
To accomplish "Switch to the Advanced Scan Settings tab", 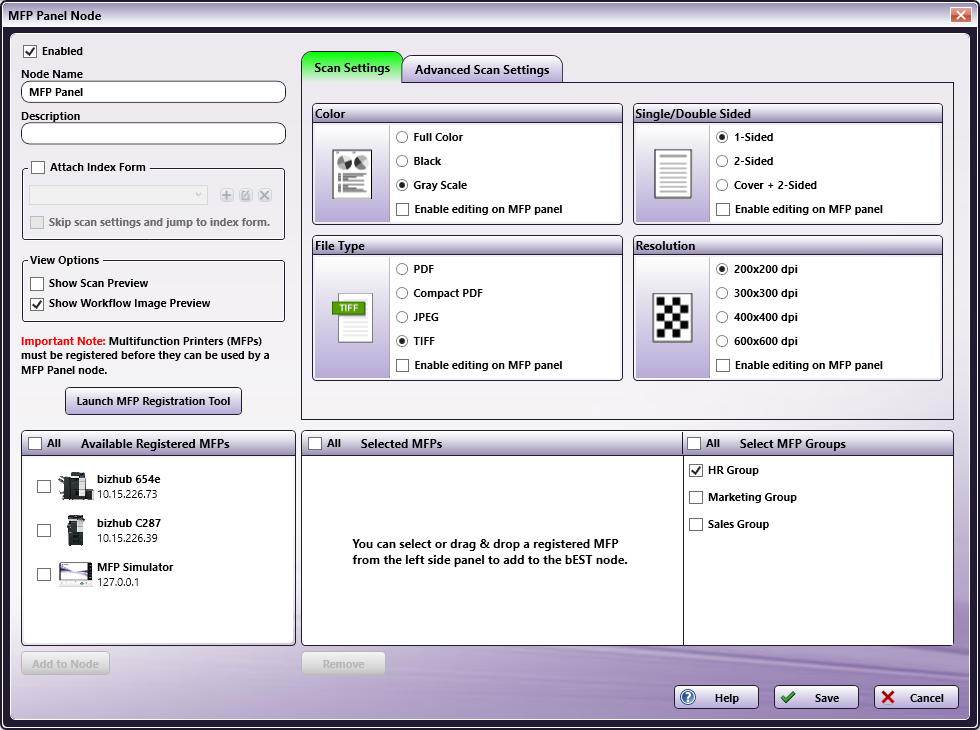I will coord(482,70).
